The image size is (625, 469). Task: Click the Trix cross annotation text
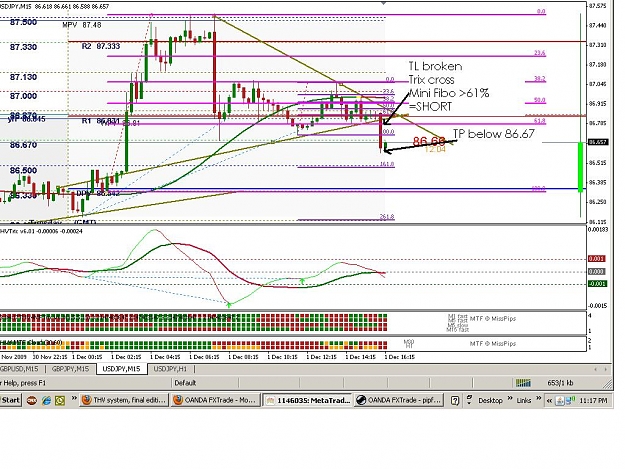(431, 80)
